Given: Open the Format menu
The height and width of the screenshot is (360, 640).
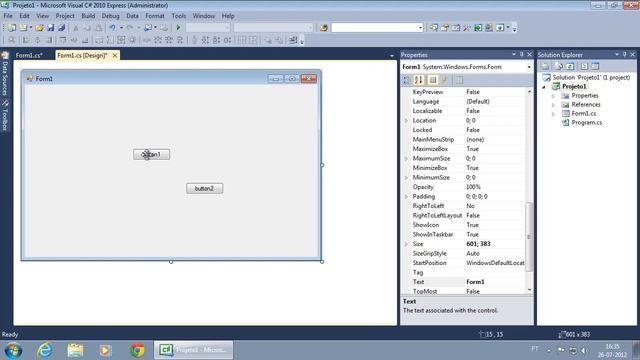Looking at the screenshot, I should pos(155,16).
